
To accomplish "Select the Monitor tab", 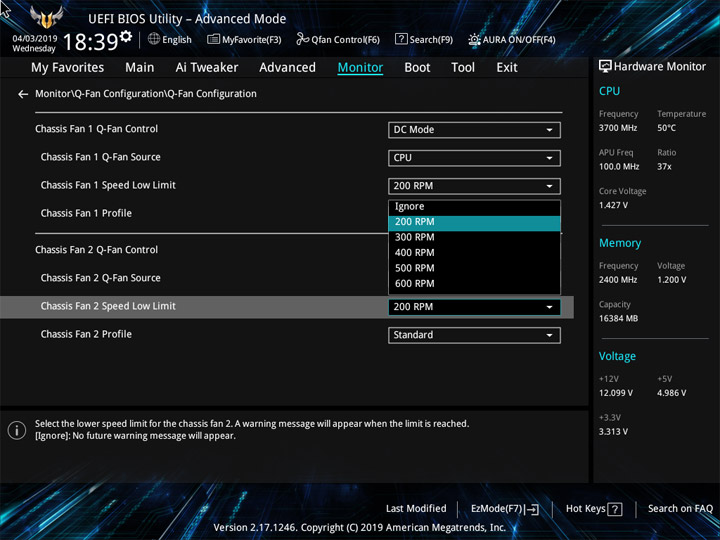I will point(360,68).
